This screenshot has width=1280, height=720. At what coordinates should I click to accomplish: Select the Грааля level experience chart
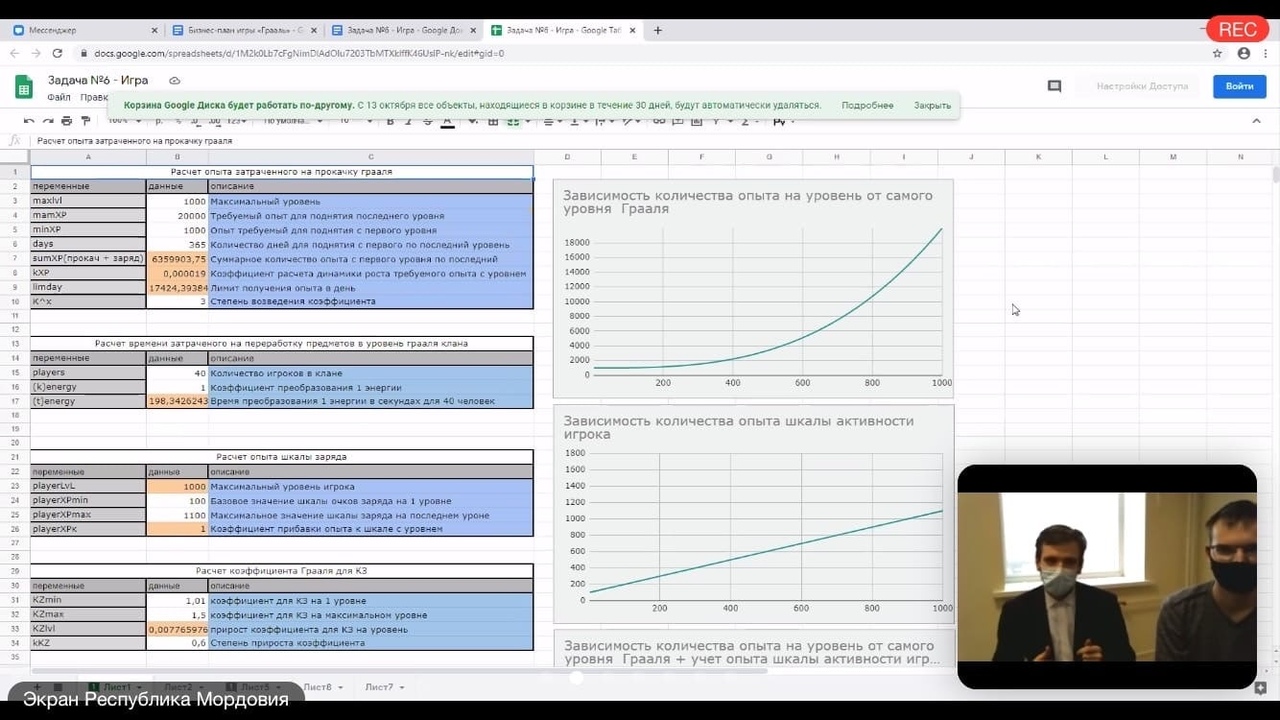point(753,288)
